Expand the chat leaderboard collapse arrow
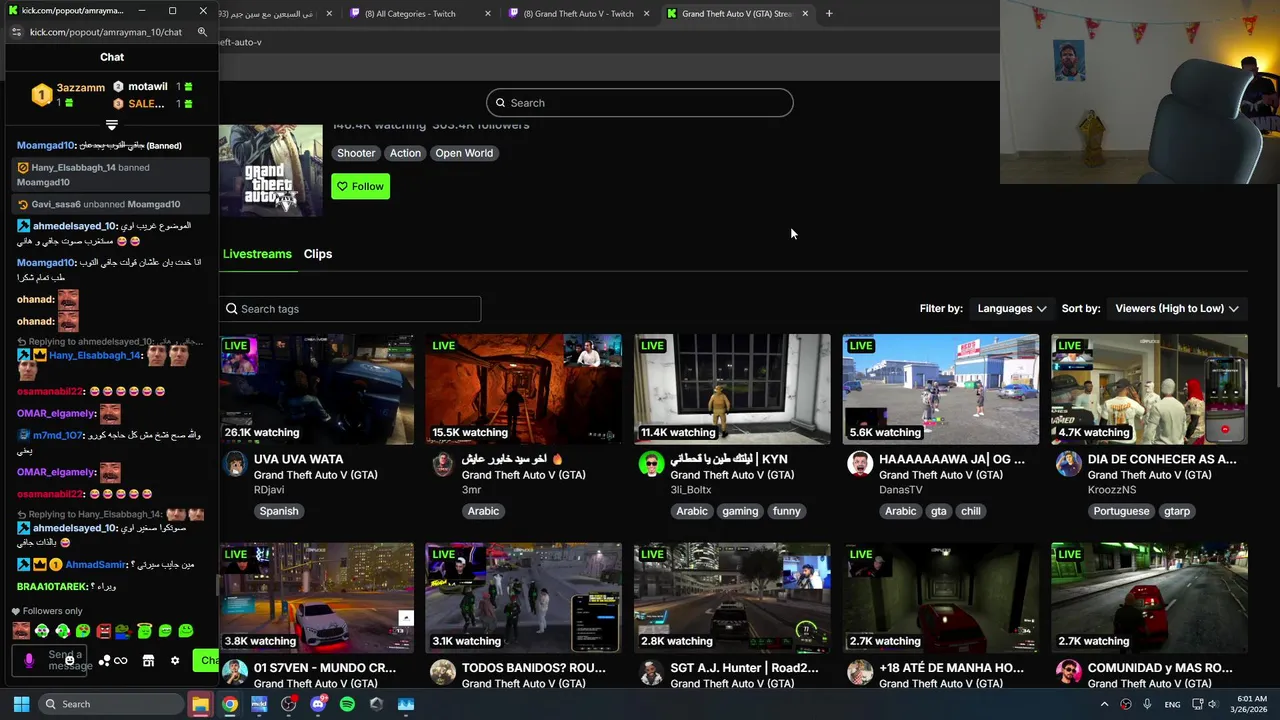Image resolution: width=1280 pixels, height=720 pixels. (x=112, y=125)
